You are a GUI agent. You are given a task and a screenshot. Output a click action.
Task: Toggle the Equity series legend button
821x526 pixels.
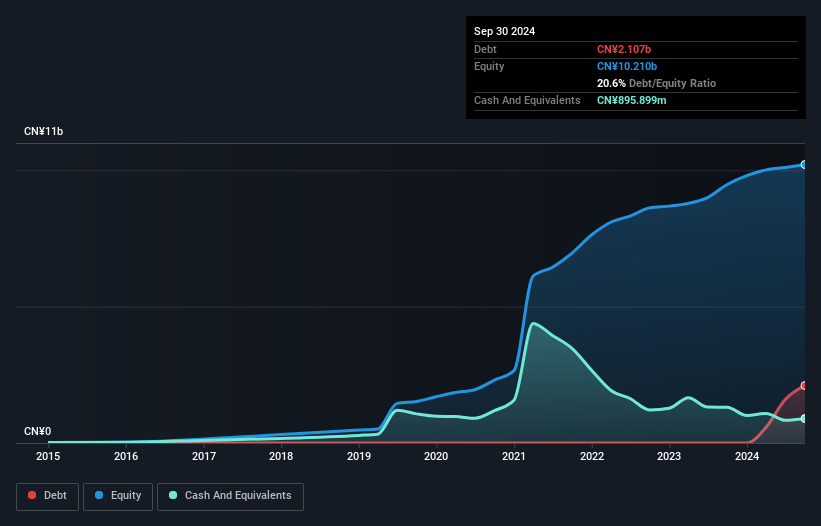coord(118,496)
